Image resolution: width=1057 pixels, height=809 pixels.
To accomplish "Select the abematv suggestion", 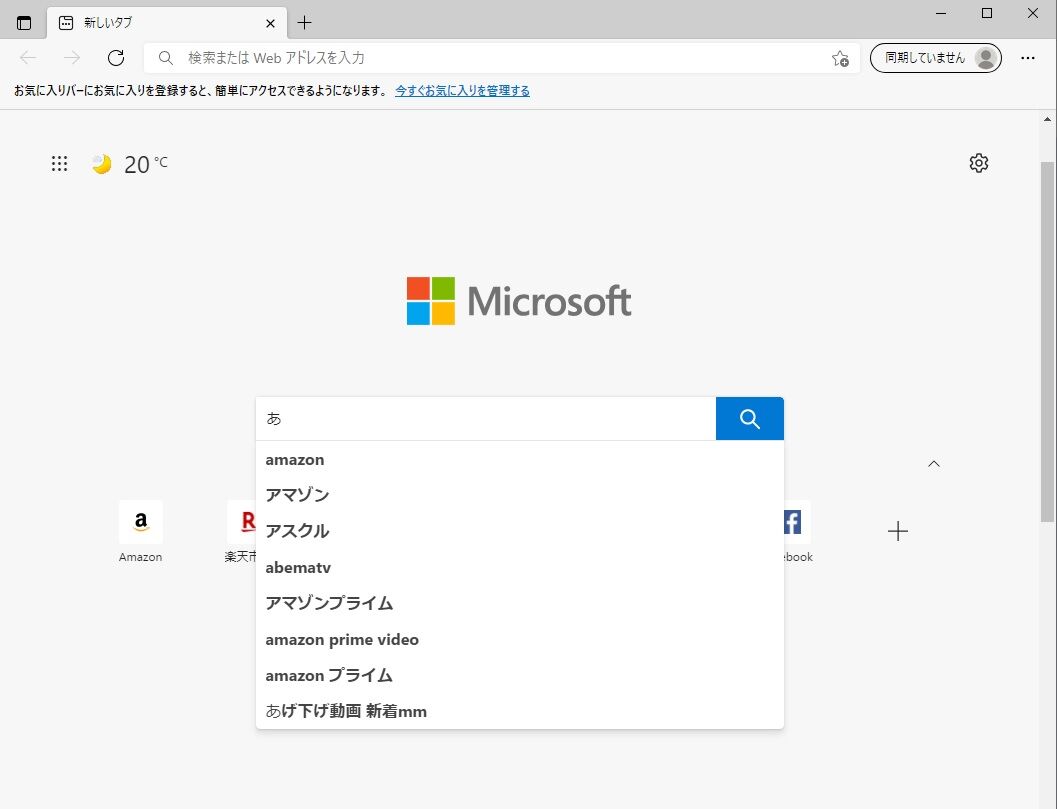I will tap(520, 568).
